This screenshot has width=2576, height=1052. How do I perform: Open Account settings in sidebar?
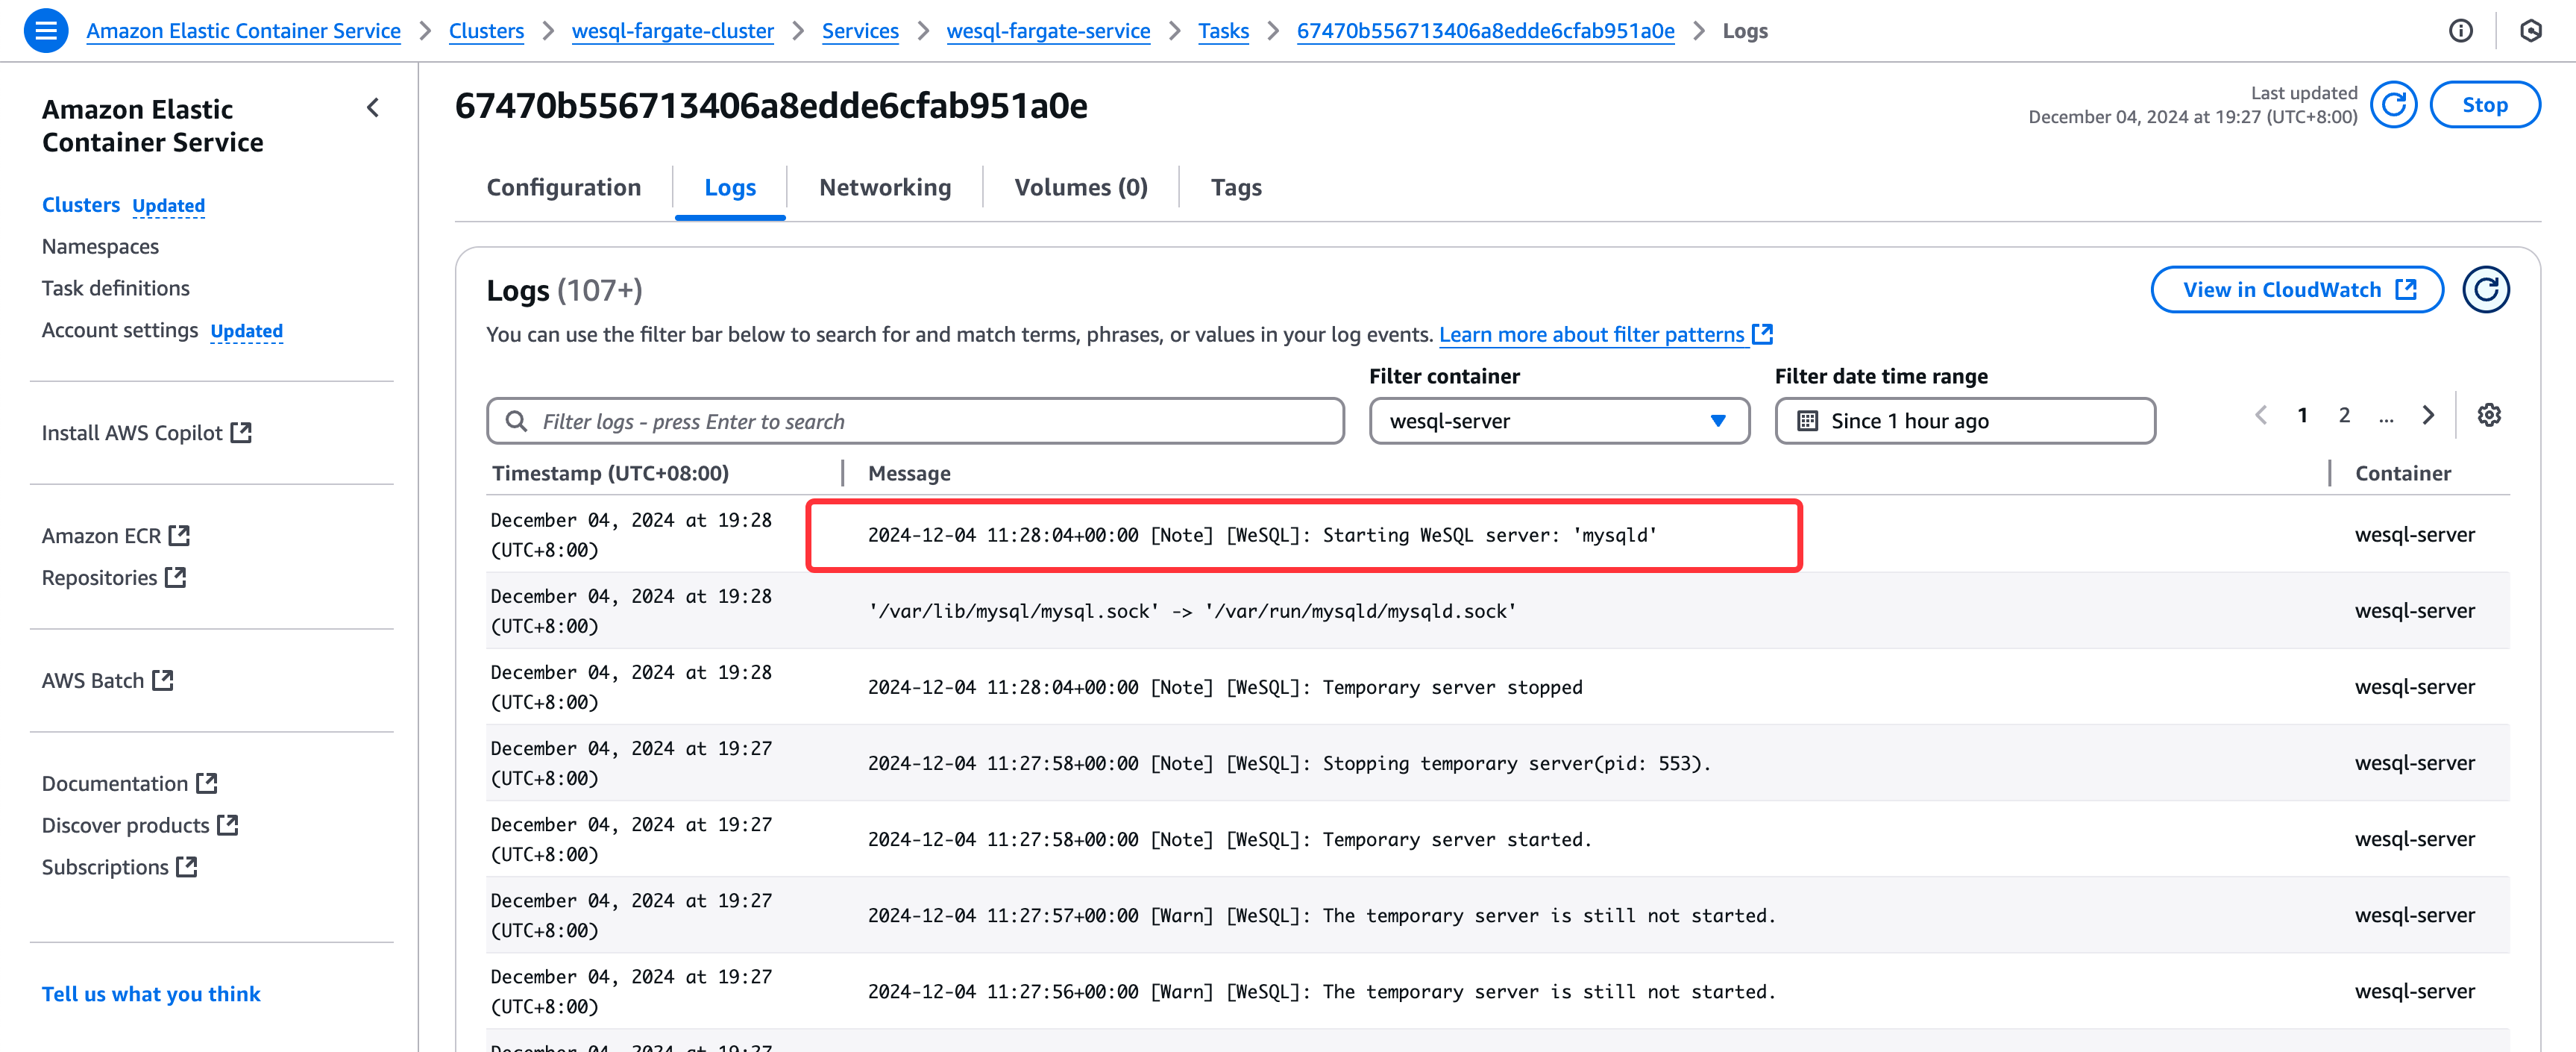120,331
